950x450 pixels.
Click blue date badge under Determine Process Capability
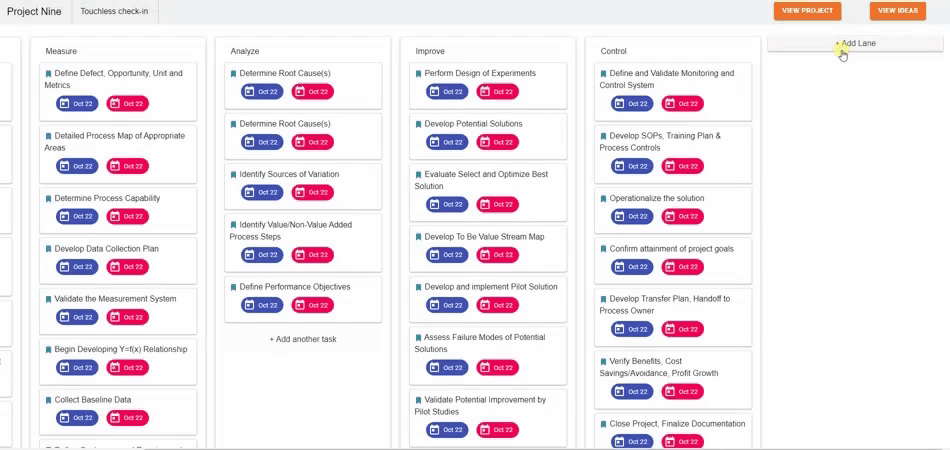[77, 216]
